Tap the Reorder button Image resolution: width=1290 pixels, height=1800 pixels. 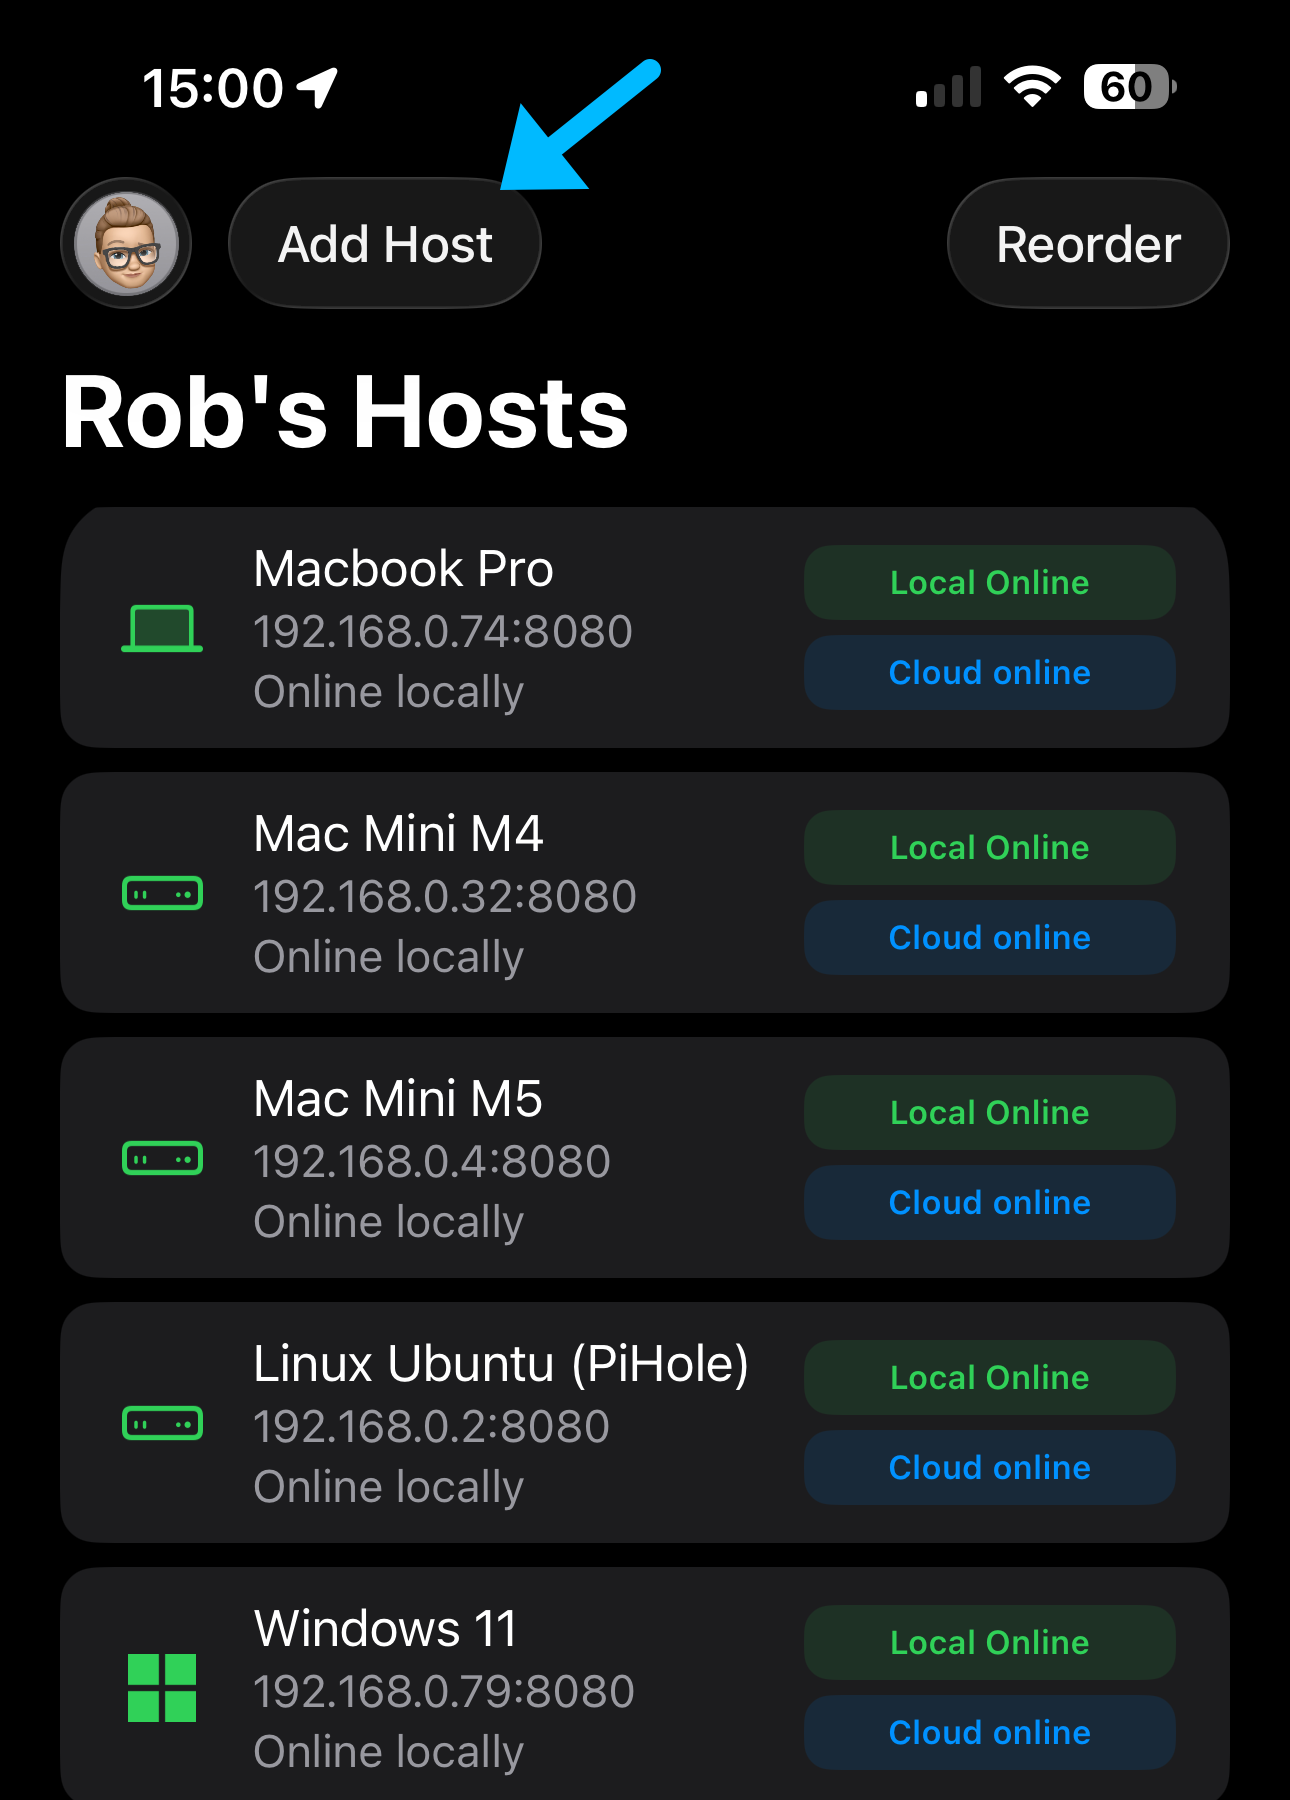pyautogui.click(x=1088, y=243)
